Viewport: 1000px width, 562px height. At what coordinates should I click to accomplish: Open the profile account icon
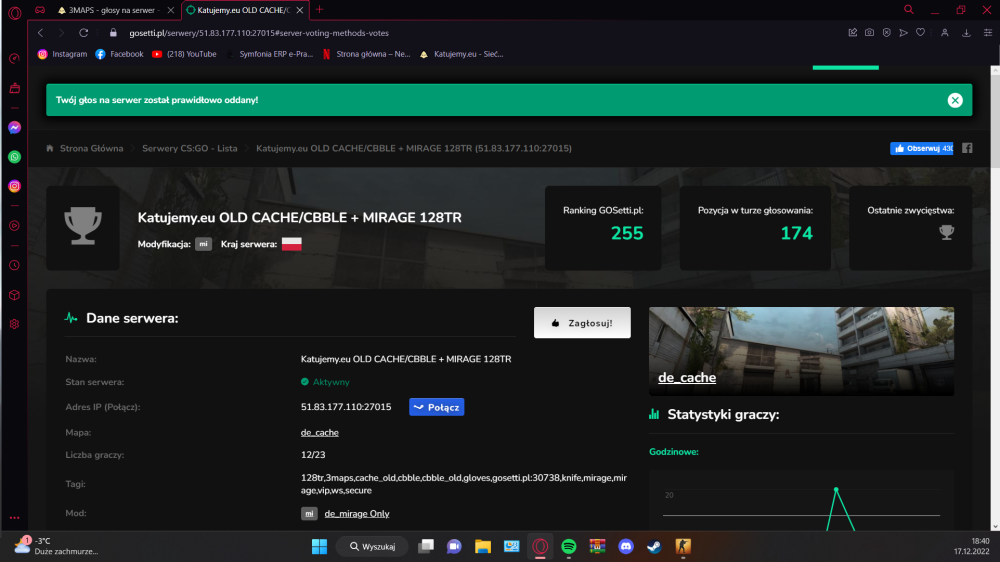[x=945, y=33]
